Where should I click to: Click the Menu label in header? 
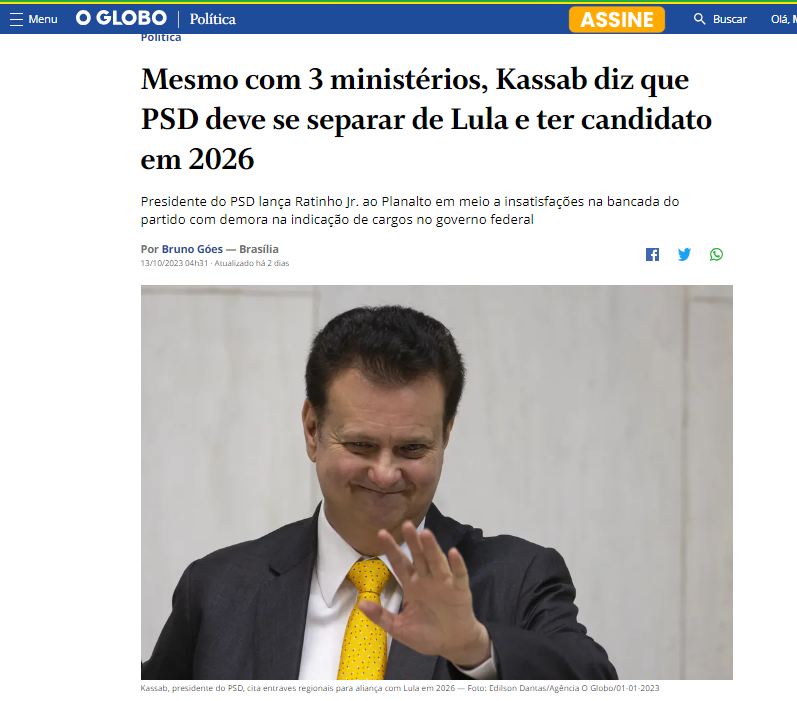pos(43,19)
